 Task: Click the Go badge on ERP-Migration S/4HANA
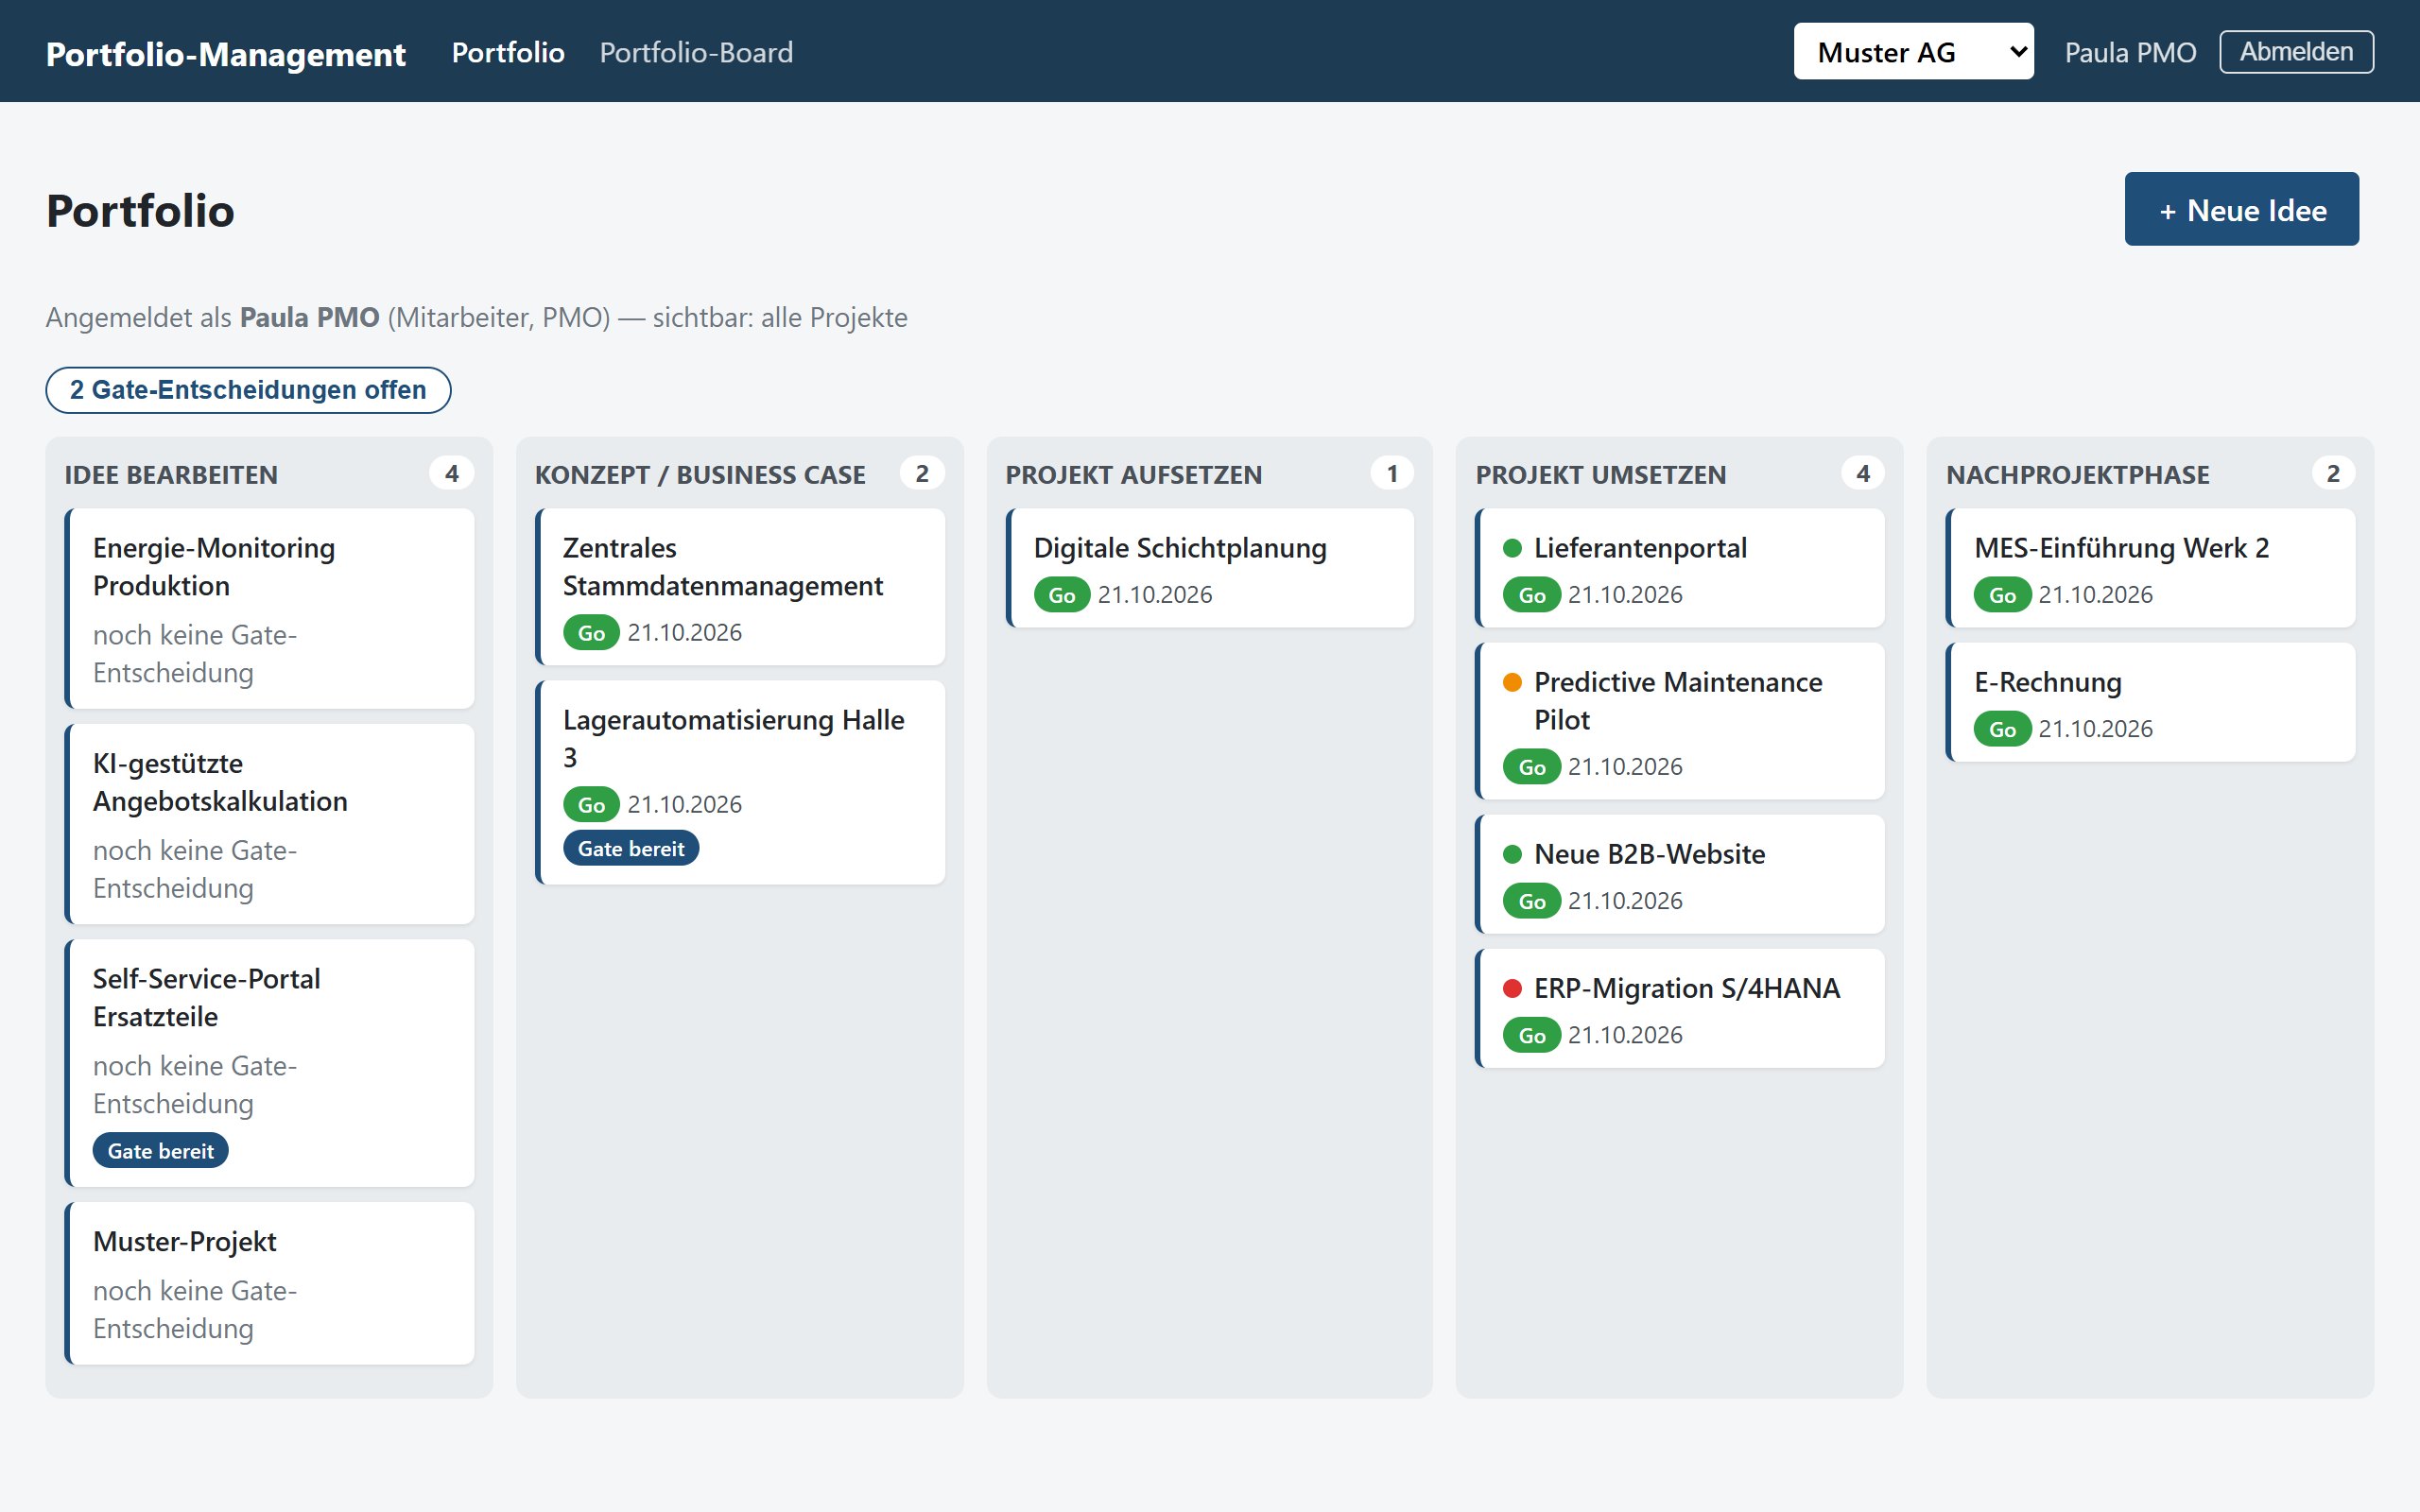[1531, 1034]
